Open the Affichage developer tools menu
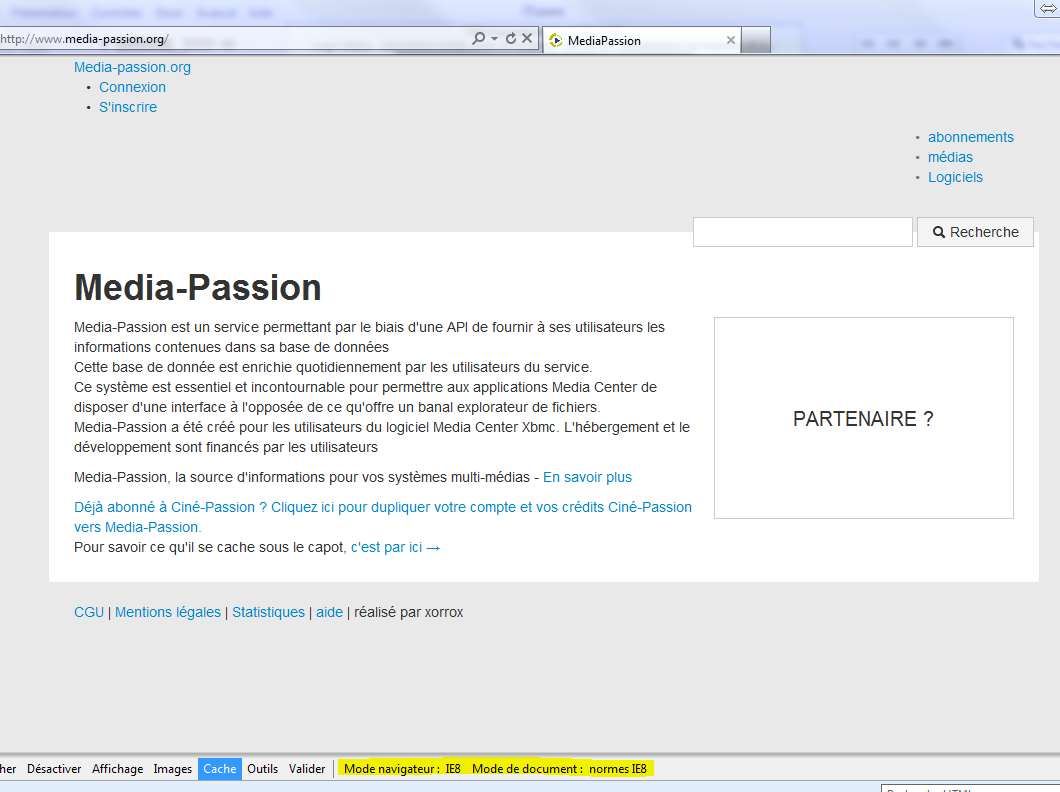The image size is (1060, 792). point(118,769)
